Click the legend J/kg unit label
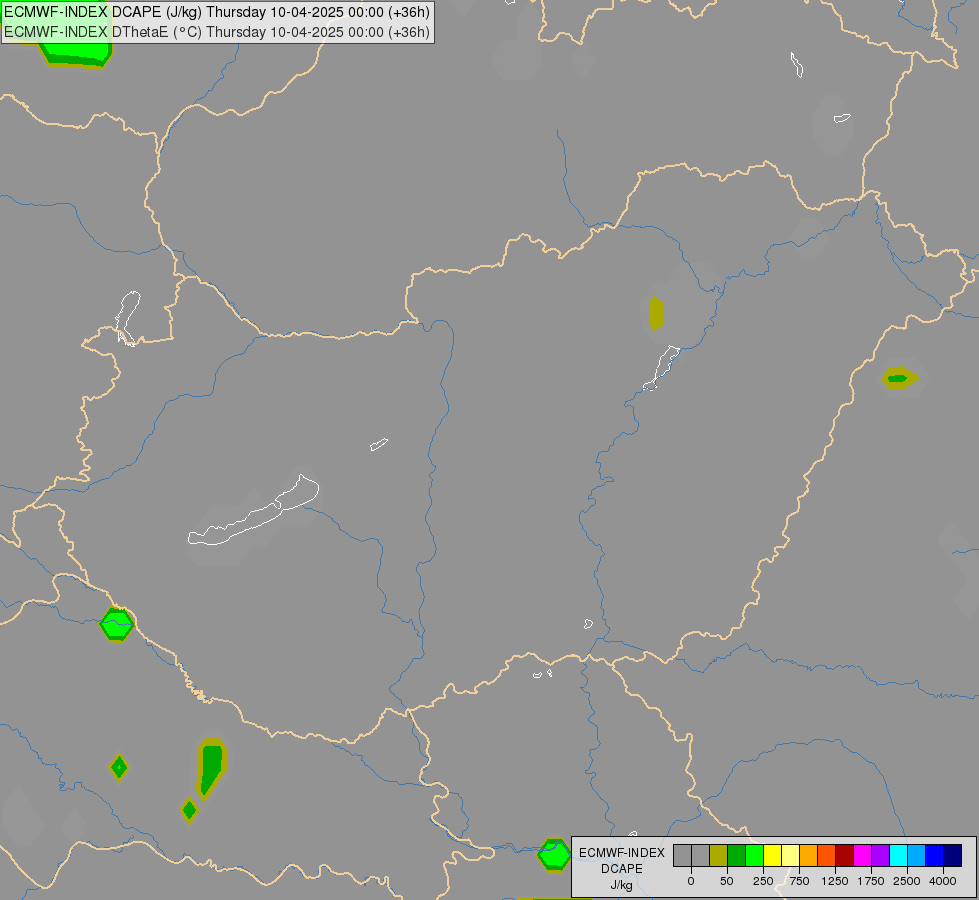This screenshot has width=979, height=900. [622, 885]
